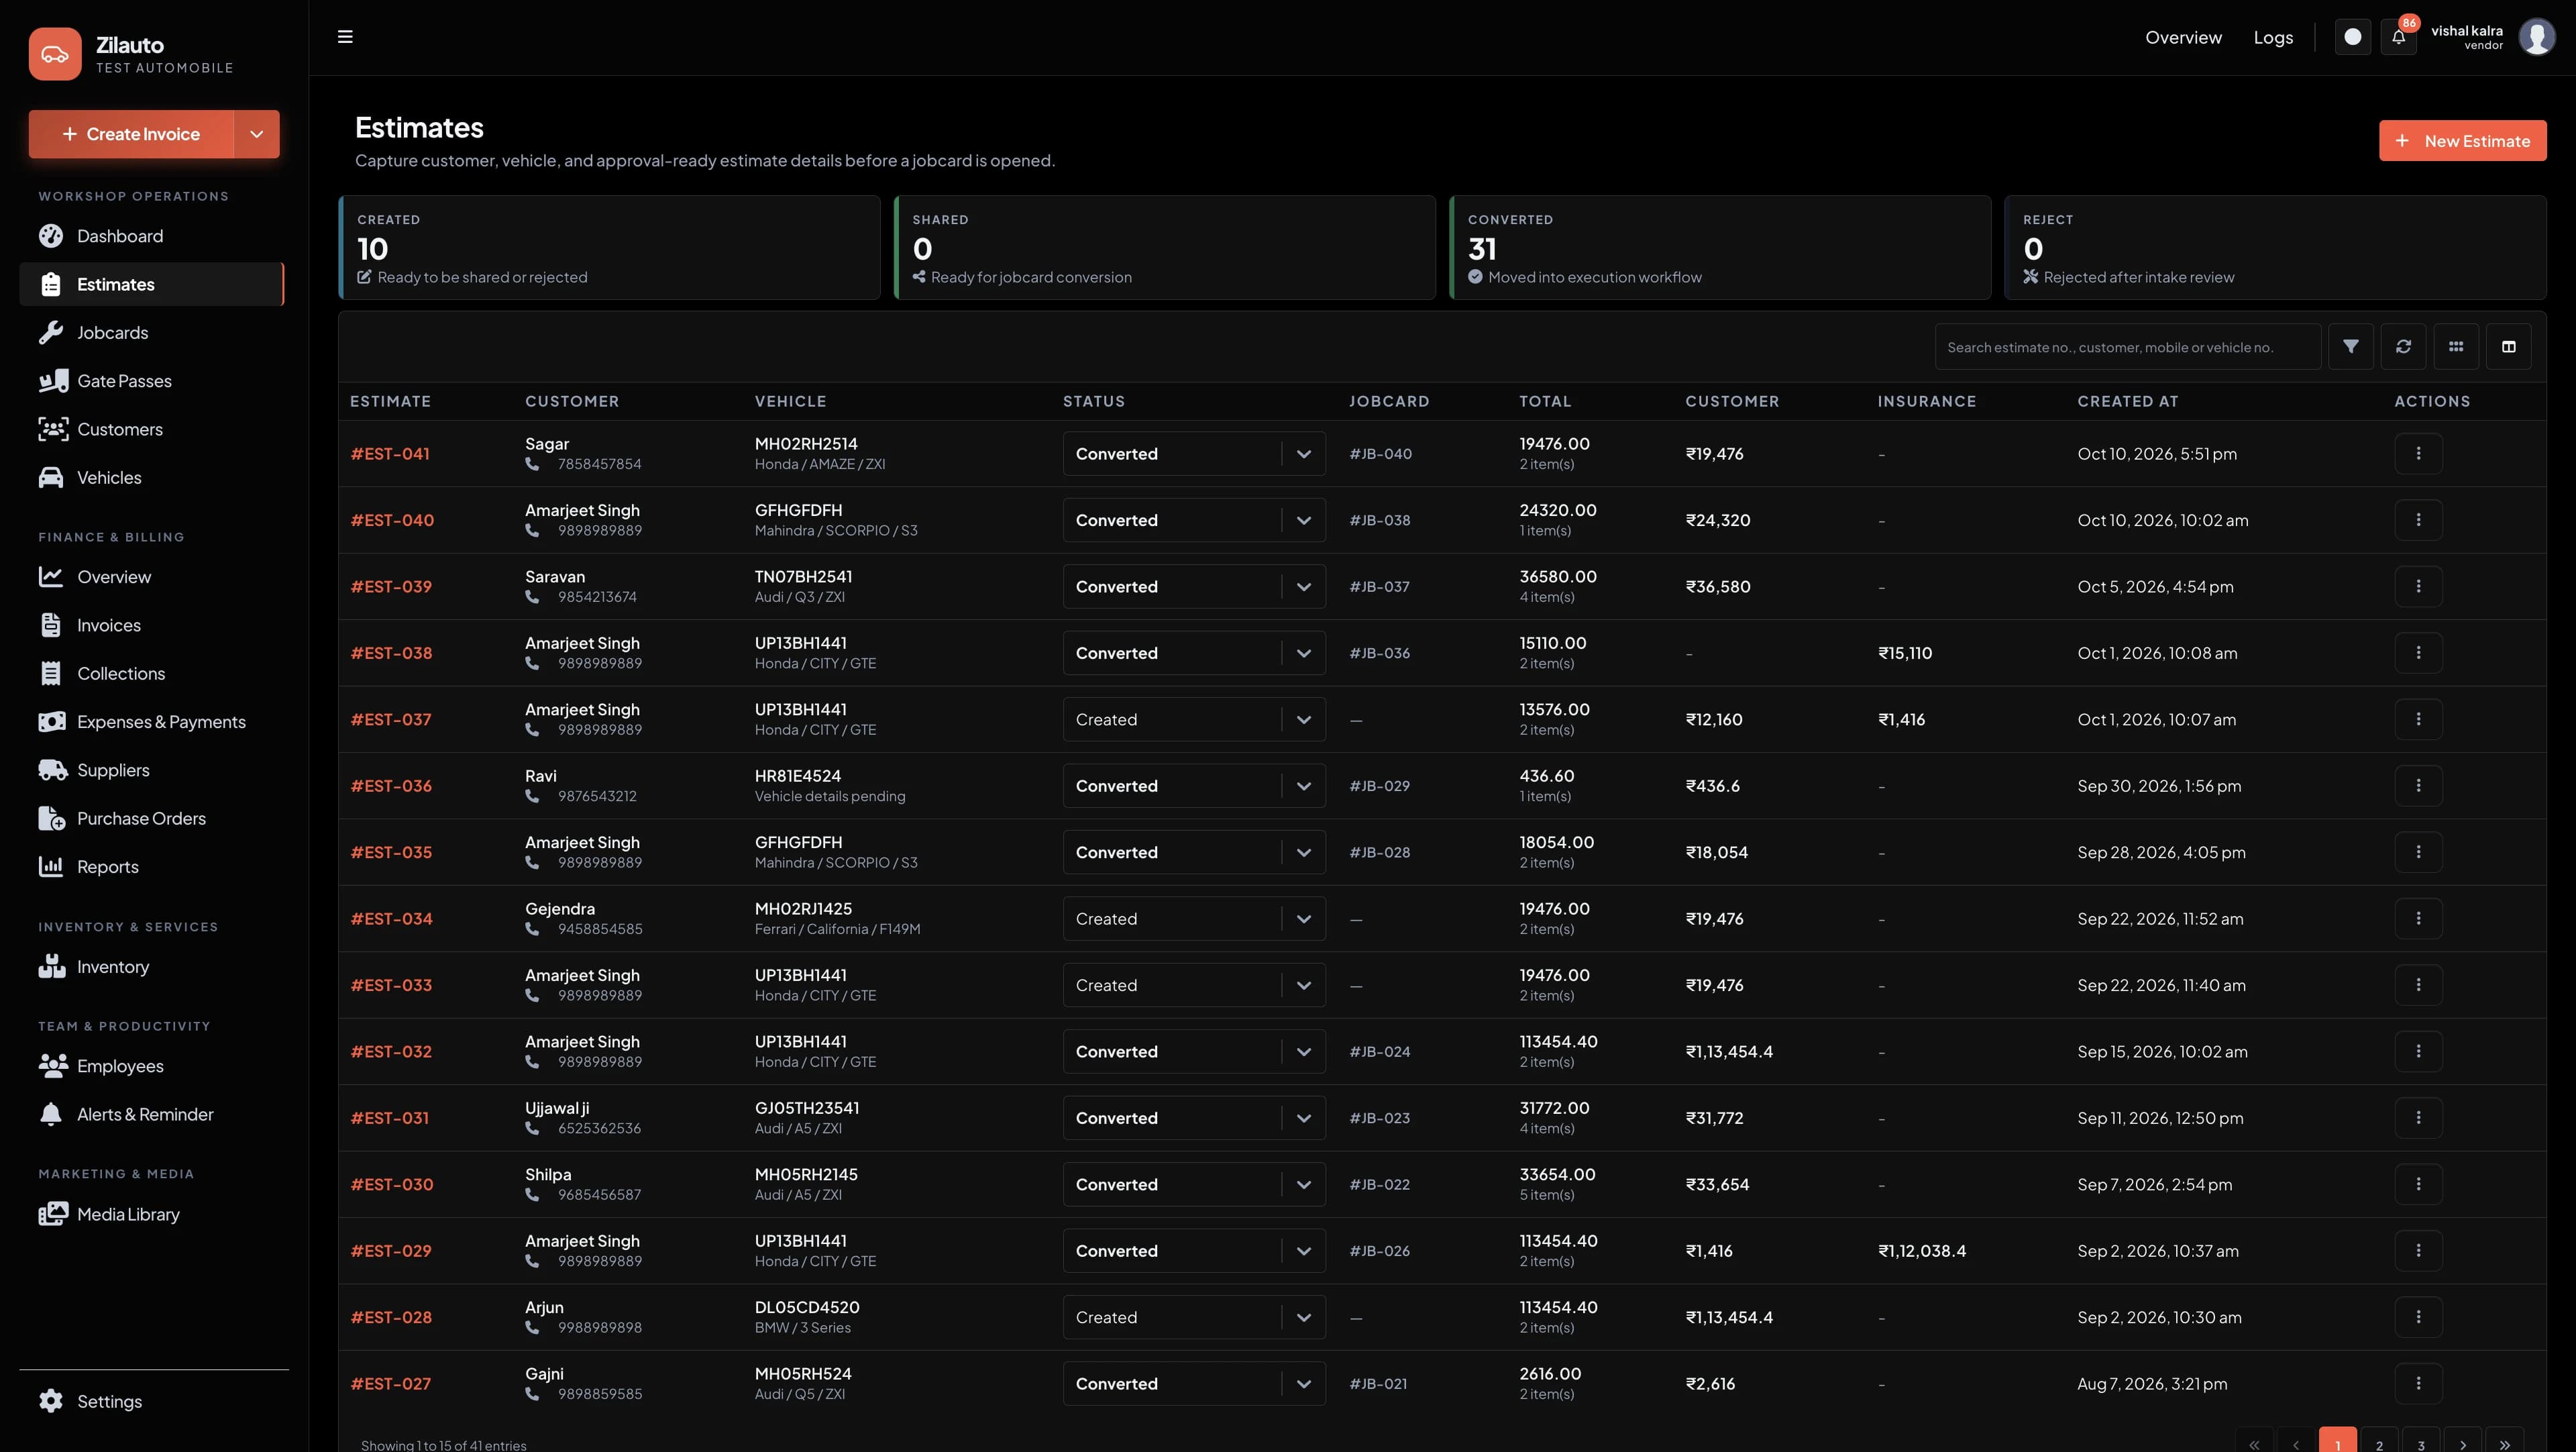The width and height of the screenshot is (2576, 1452).
Task: Refresh the estimates table
Action: coord(2403,346)
